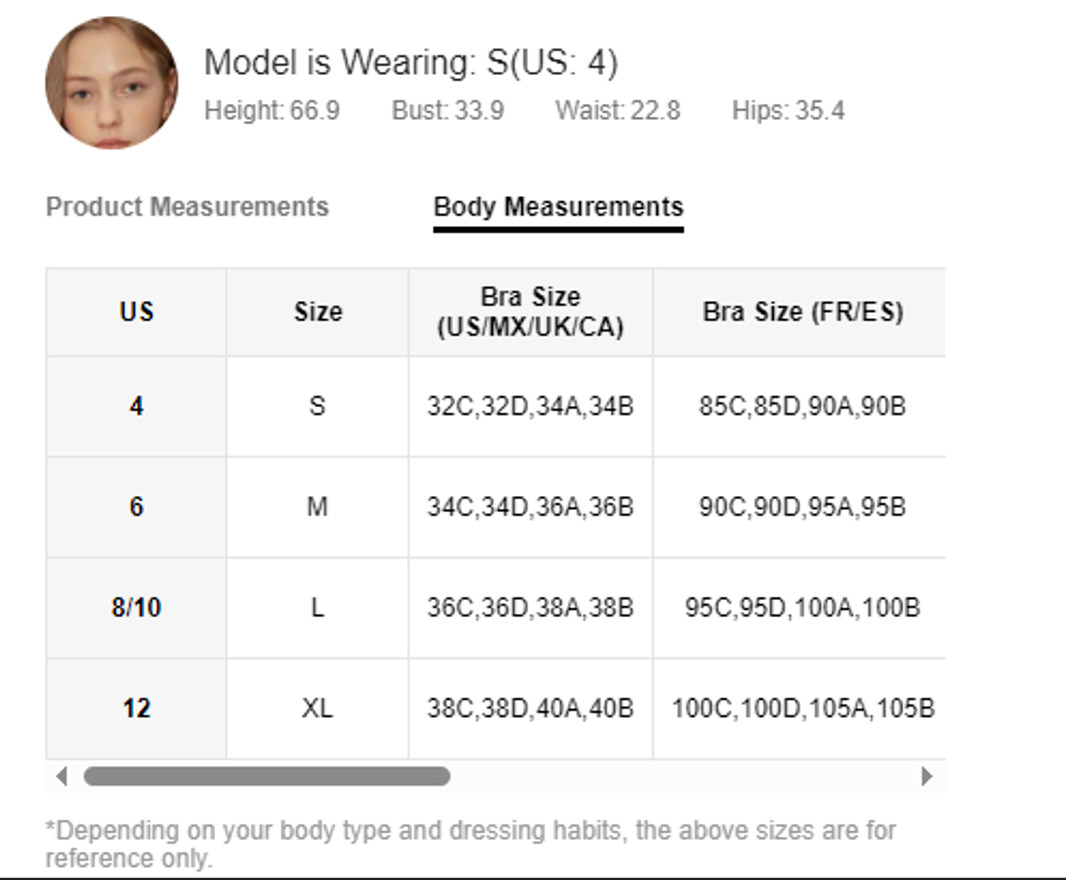The width and height of the screenshot is (1066, 880).
Task: Select the Body Measurements tab
Action: (558, 207)
